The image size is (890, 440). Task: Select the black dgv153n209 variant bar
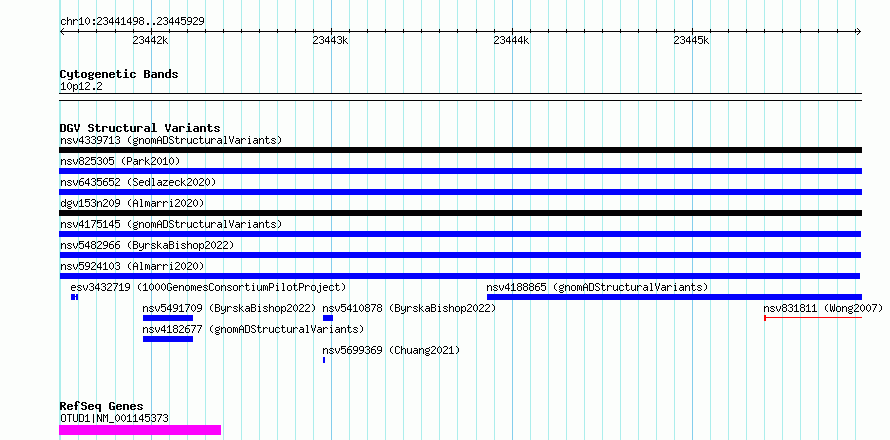460,213
